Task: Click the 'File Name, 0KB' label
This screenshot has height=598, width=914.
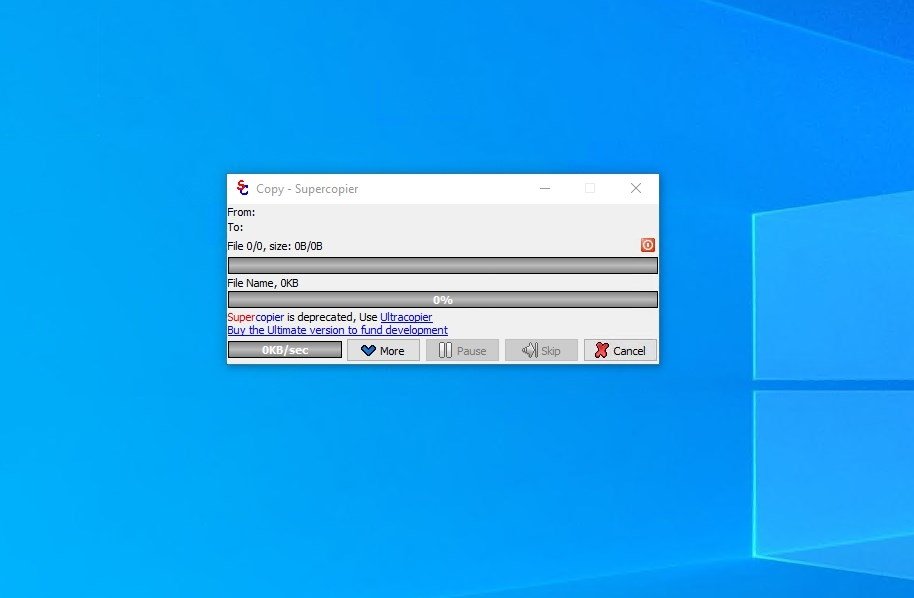Action: (263, 283)
